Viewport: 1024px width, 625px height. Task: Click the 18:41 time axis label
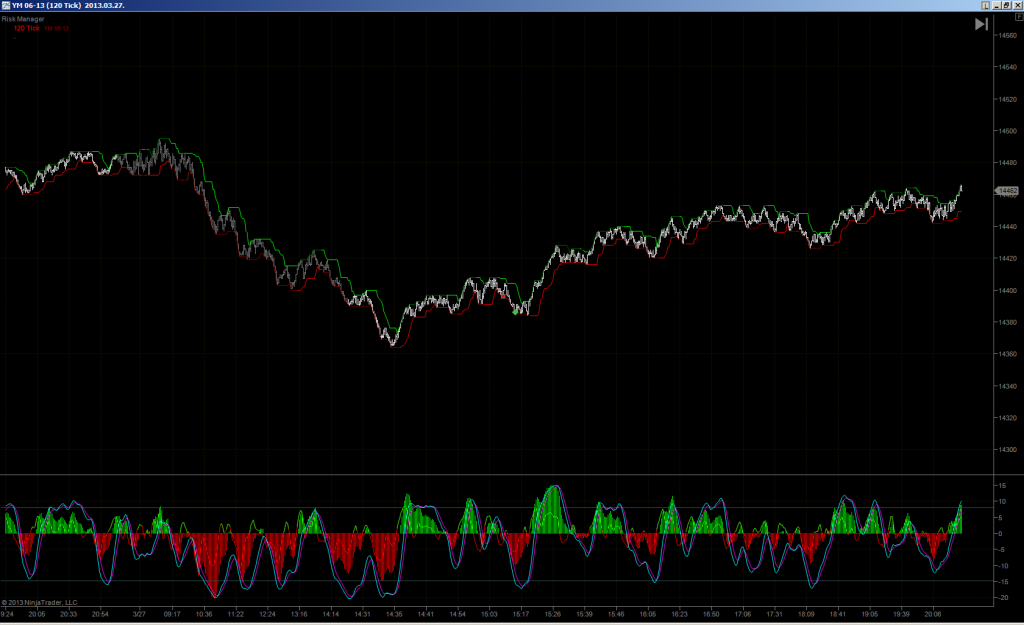point(838,614)
